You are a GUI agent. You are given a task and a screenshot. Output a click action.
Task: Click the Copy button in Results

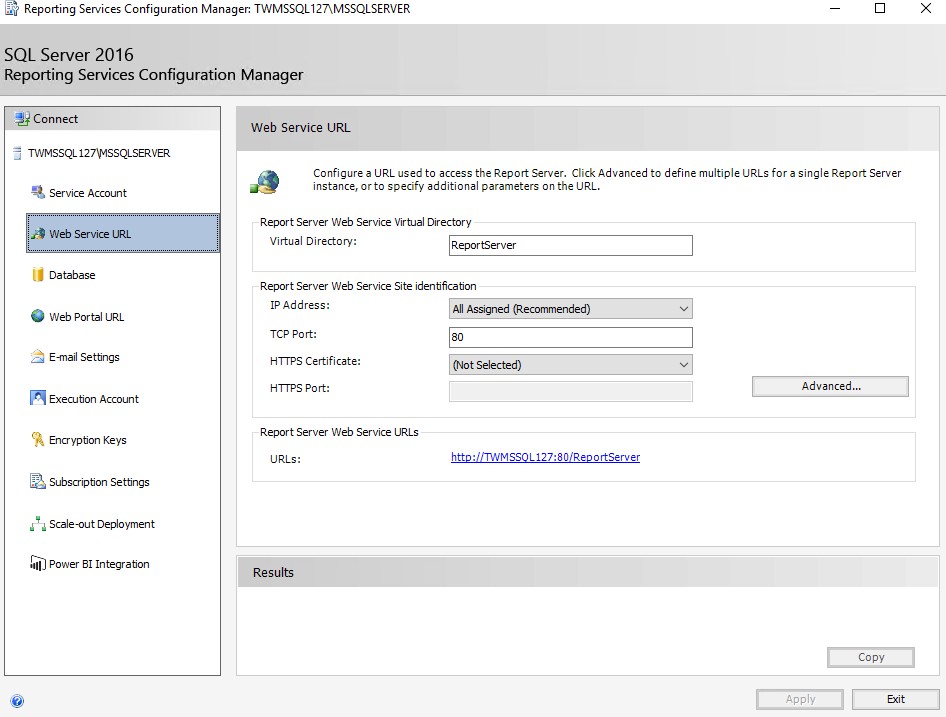click(871, 657)
